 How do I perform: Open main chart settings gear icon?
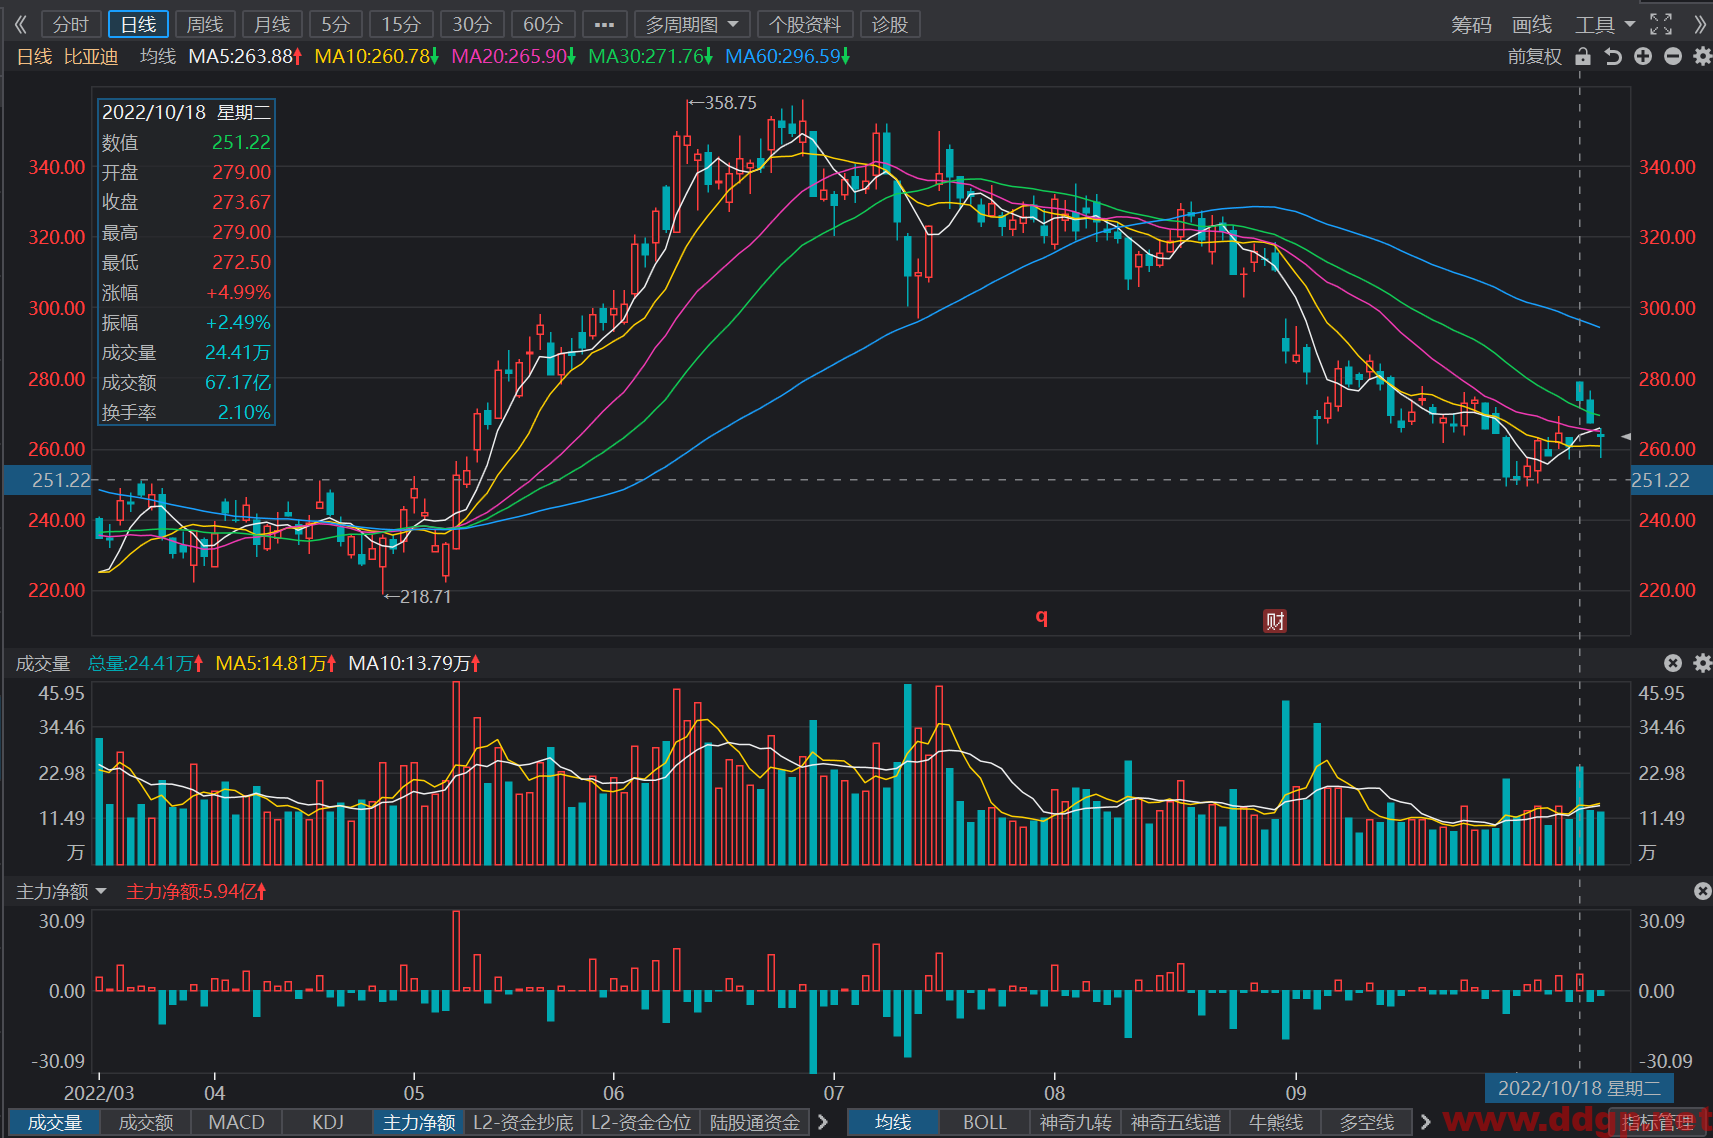point(1702,57)
